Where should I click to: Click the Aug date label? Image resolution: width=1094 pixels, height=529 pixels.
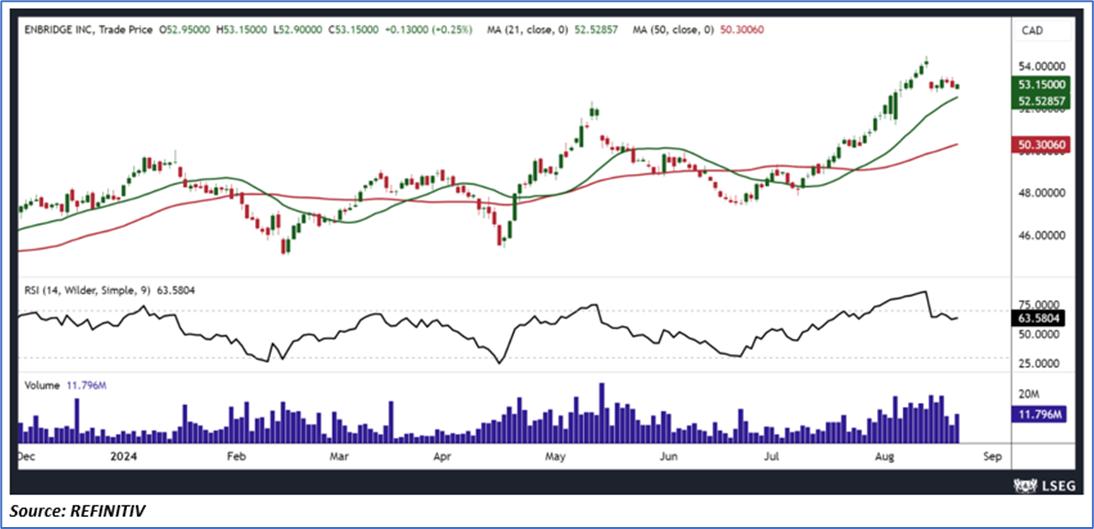coord(885,456)
